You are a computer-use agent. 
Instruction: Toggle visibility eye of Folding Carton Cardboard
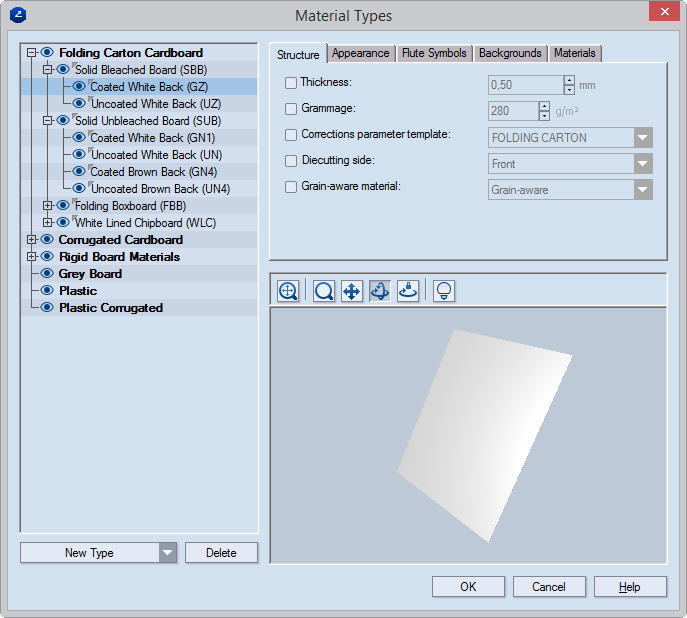click(47, 53)
